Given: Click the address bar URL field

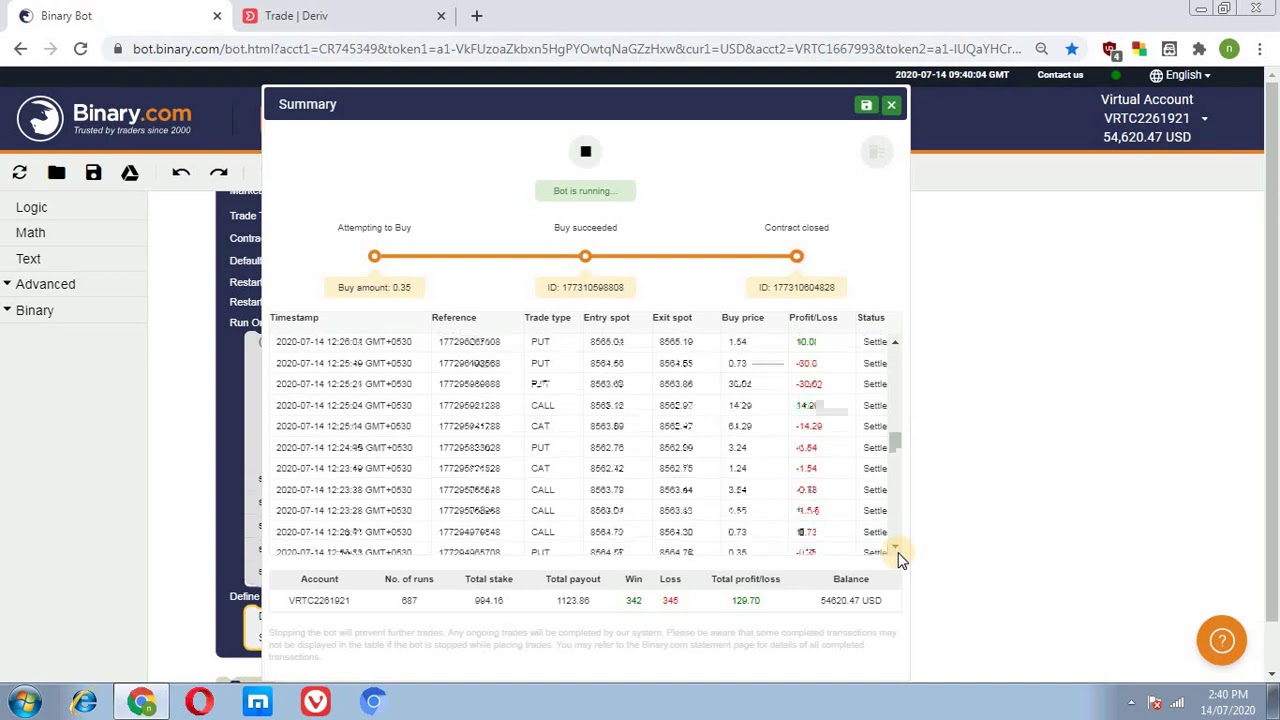Looking at the screenshot, I should coord(577,49).
